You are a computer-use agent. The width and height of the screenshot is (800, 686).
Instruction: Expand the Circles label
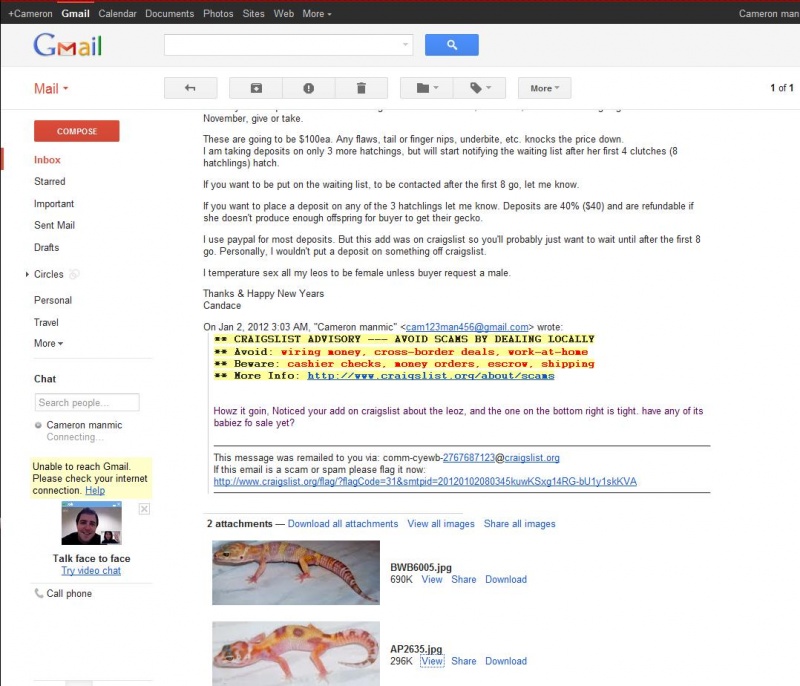pyautogui.click(x=27, y=274)
